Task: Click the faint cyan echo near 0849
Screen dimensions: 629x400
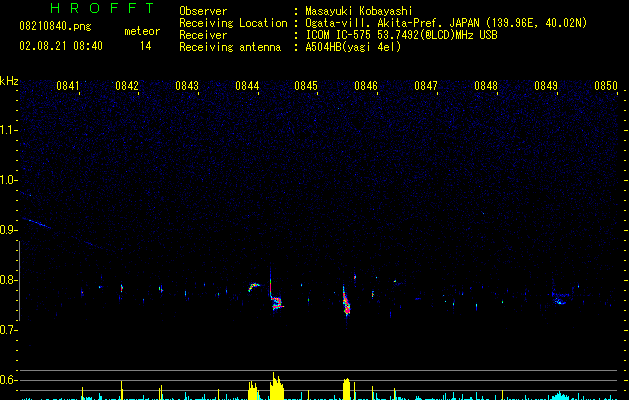Action: pos(560,299)
